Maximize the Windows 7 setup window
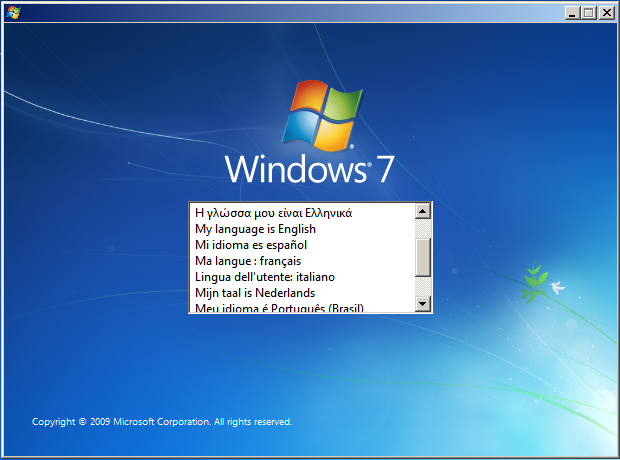Viewport: 620px width, 460px height. pos(589,13)
